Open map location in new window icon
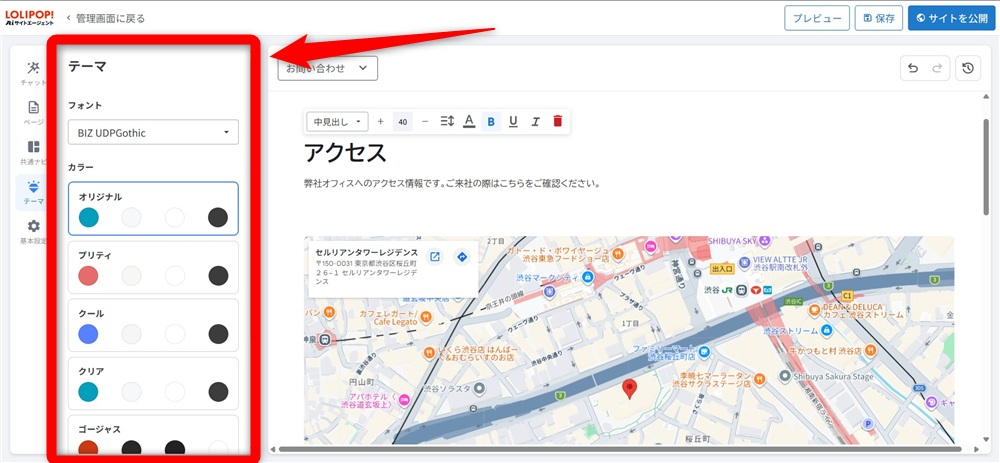1000x463 pixels. (x=434, y=257)
